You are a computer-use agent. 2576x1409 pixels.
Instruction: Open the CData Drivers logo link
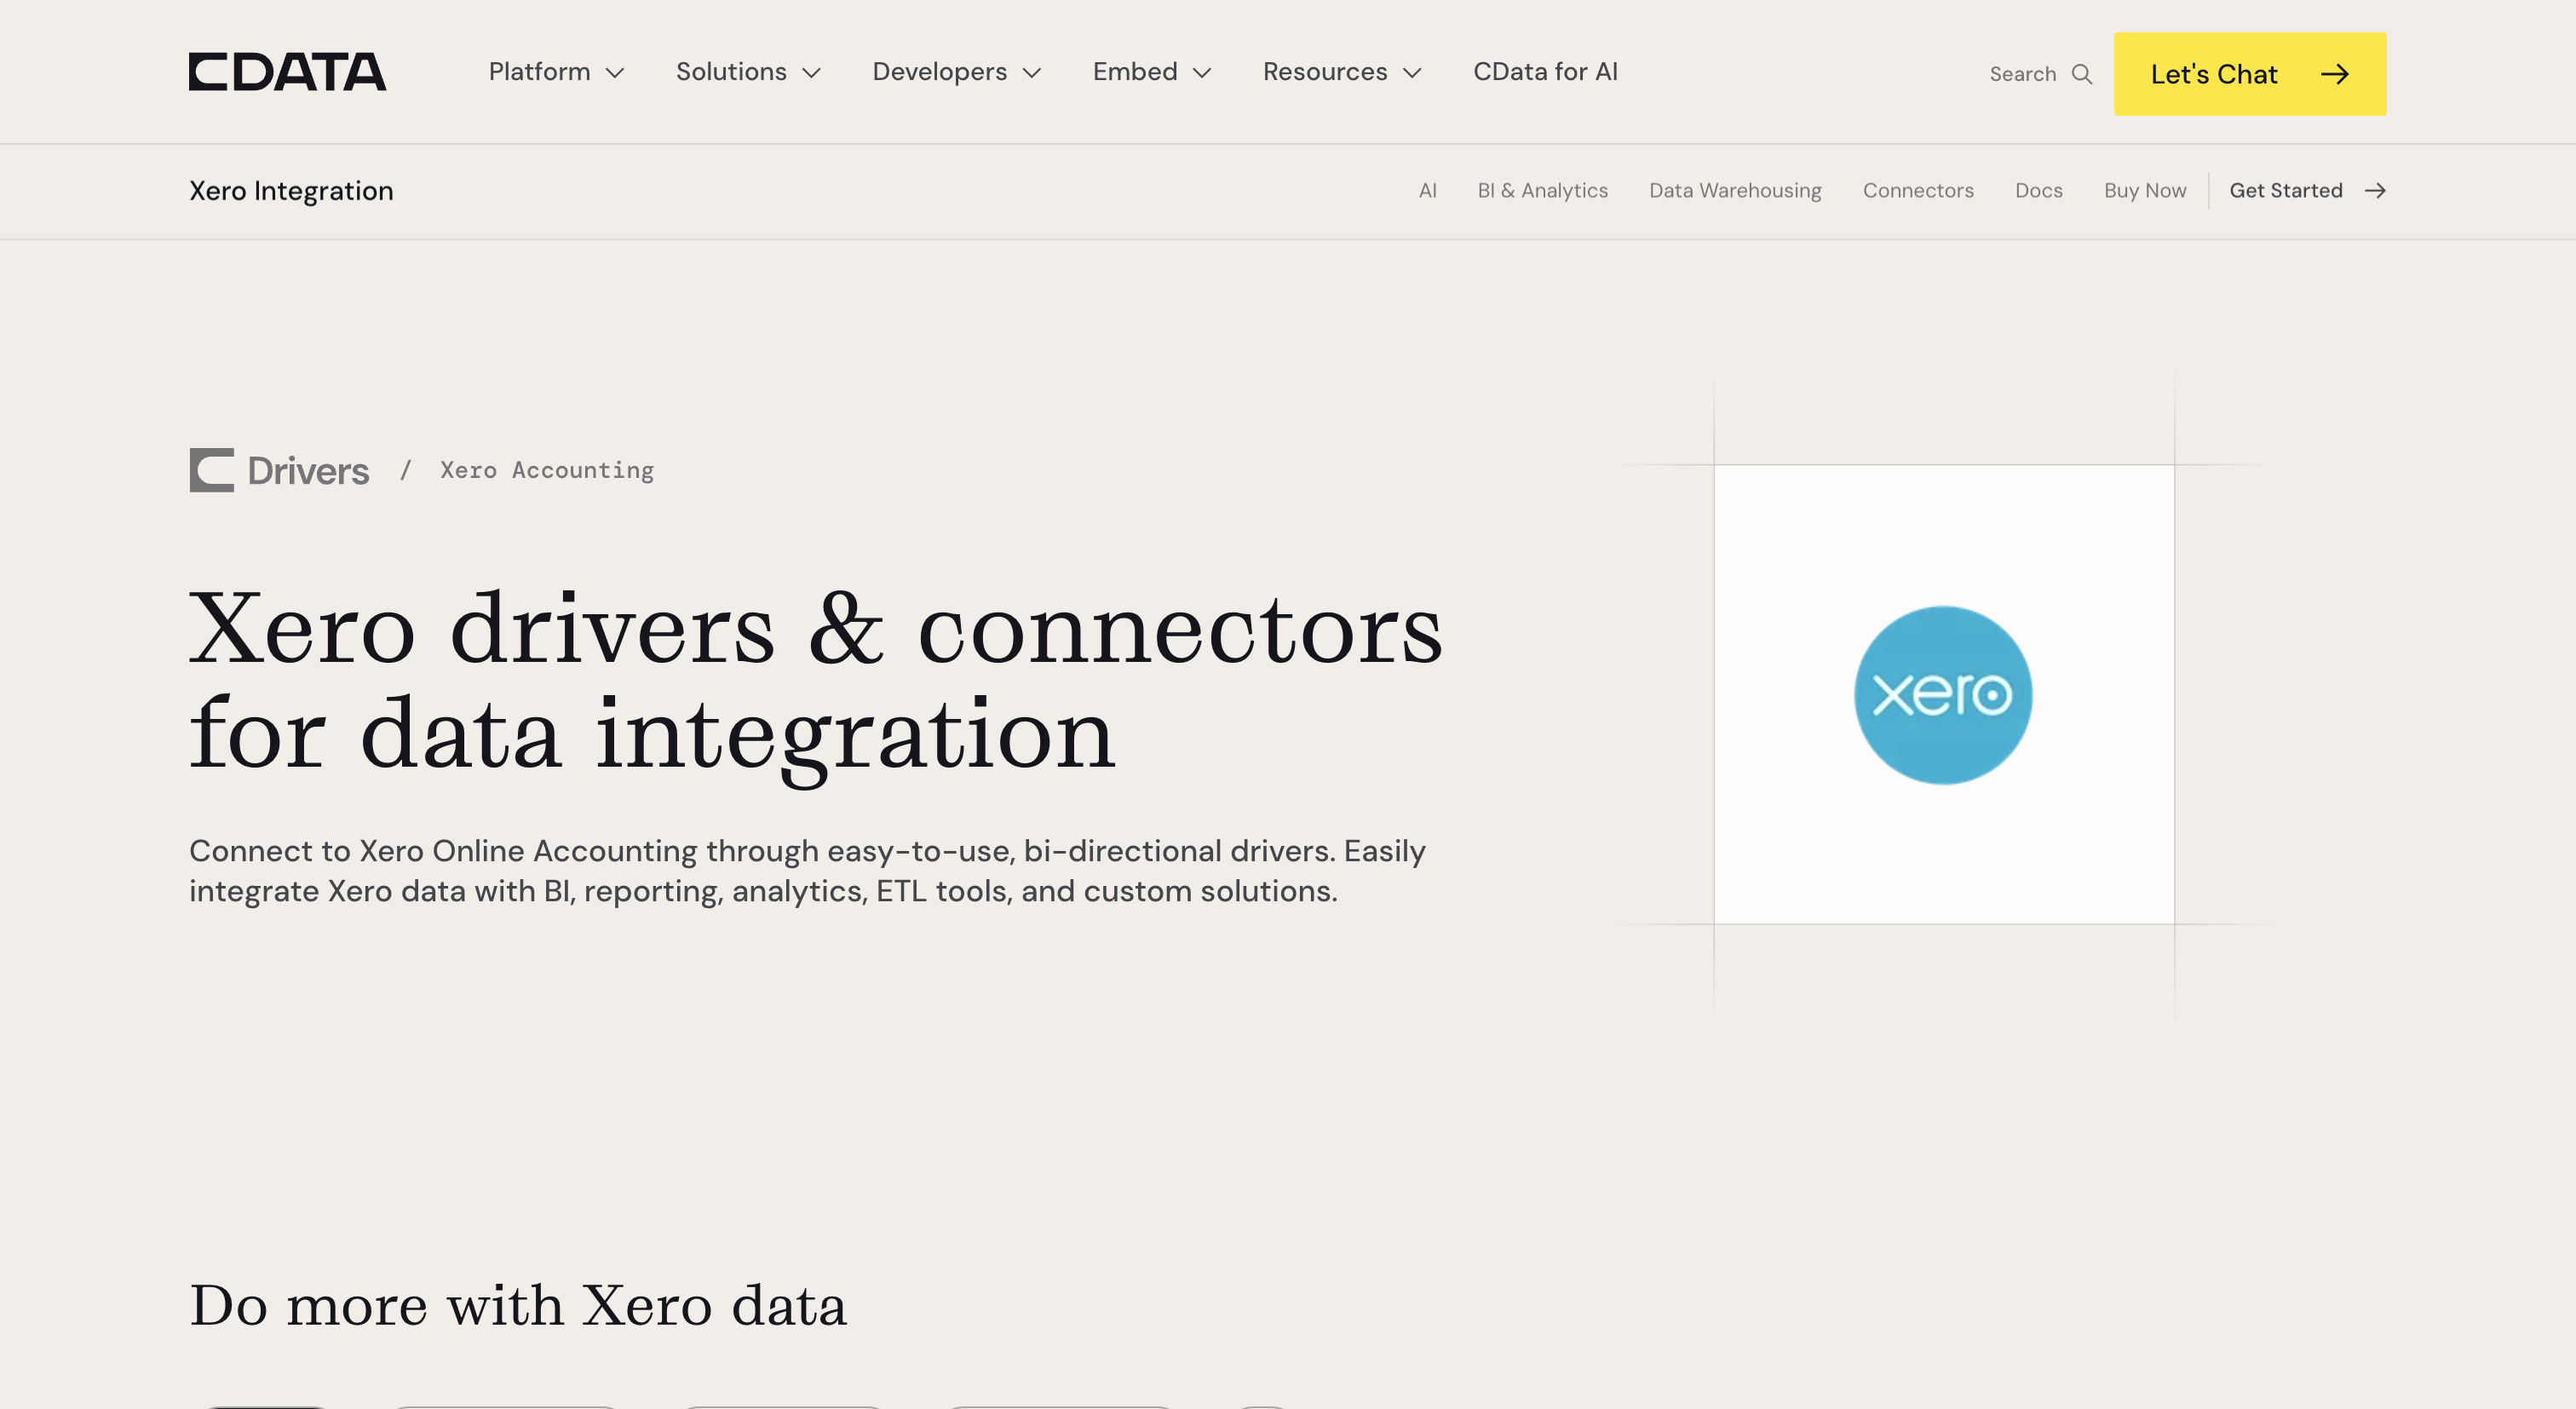point(279,470)
